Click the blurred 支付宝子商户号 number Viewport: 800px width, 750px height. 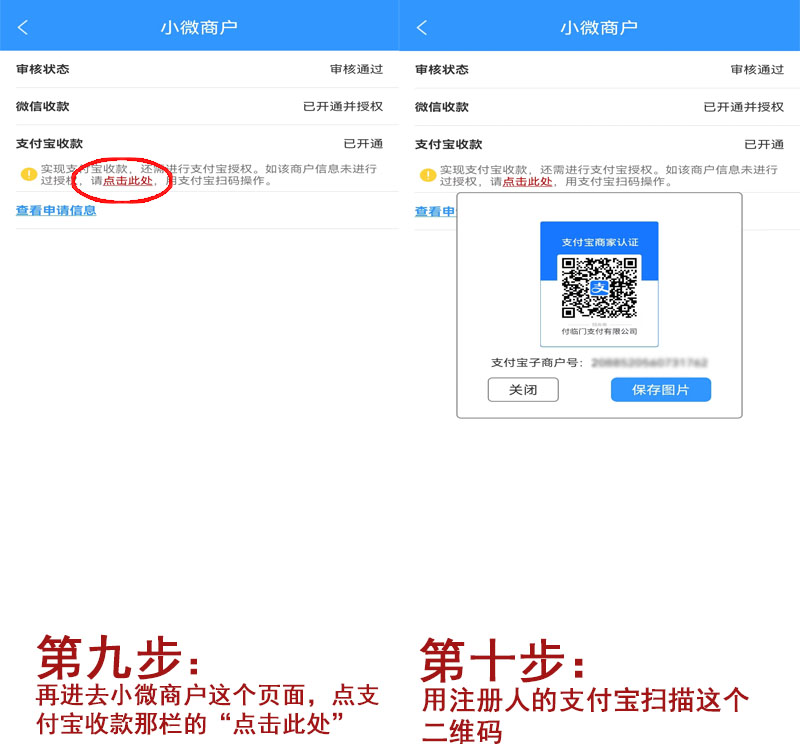[649, 363]
